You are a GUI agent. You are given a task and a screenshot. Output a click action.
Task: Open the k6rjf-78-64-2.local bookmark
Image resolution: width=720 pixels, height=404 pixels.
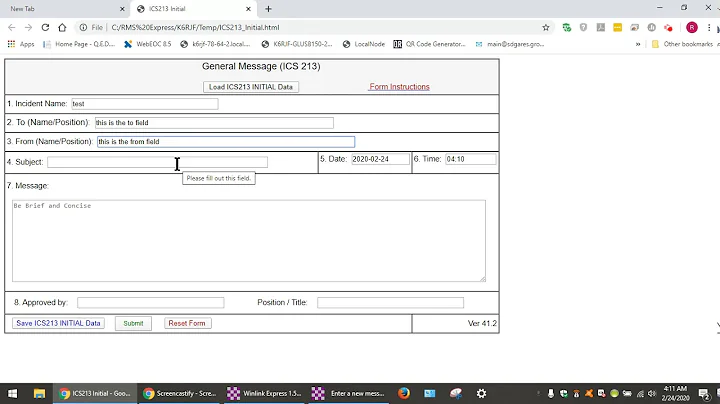pyautogui.click(x=215, y=44)
